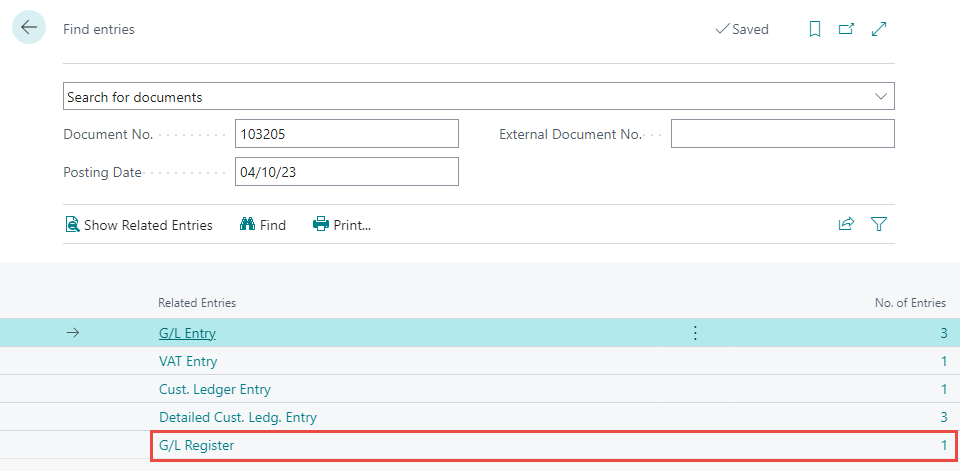Open the Cust. Ledger Entry link
The image size is (960, 471).
pyautogui.click(x=215, y=389)
